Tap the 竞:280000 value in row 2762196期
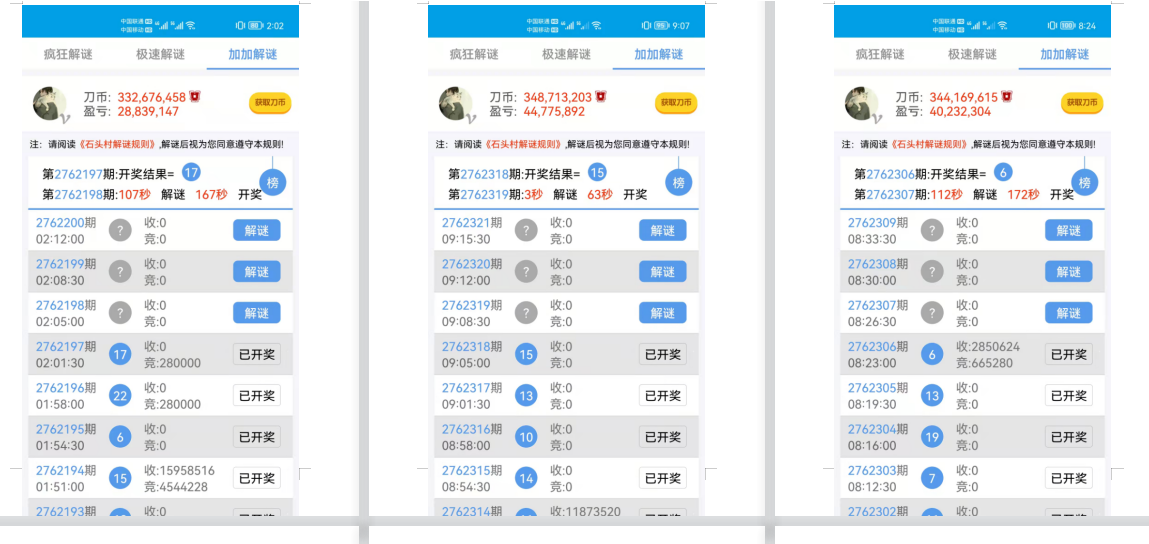This screenshot has height=544, width=1149. pyautogui.click(x=173, y=405)
